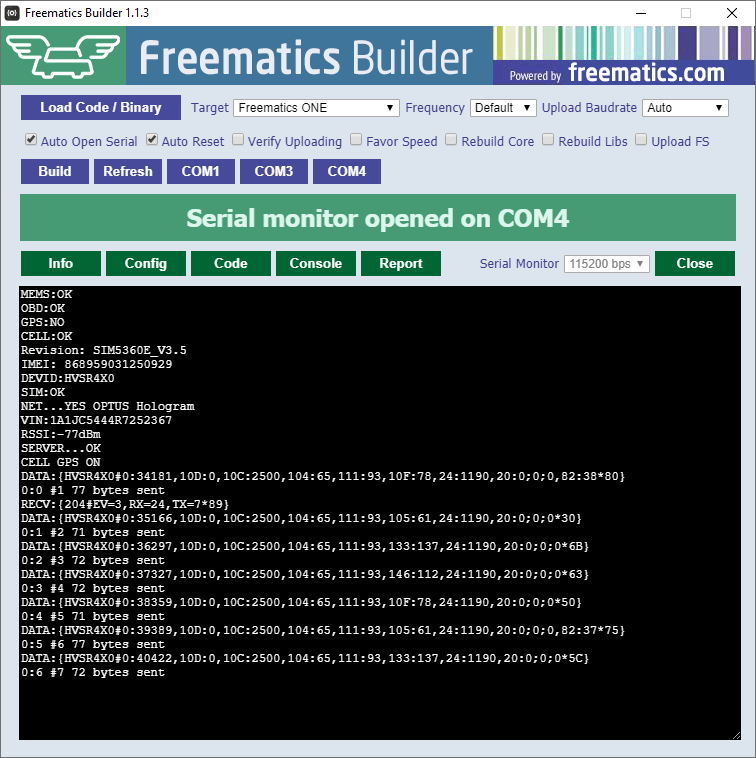Click the 'DEVID:HVSR4X0' console line
Screen dimensions: 756x758
click(67, 378)
